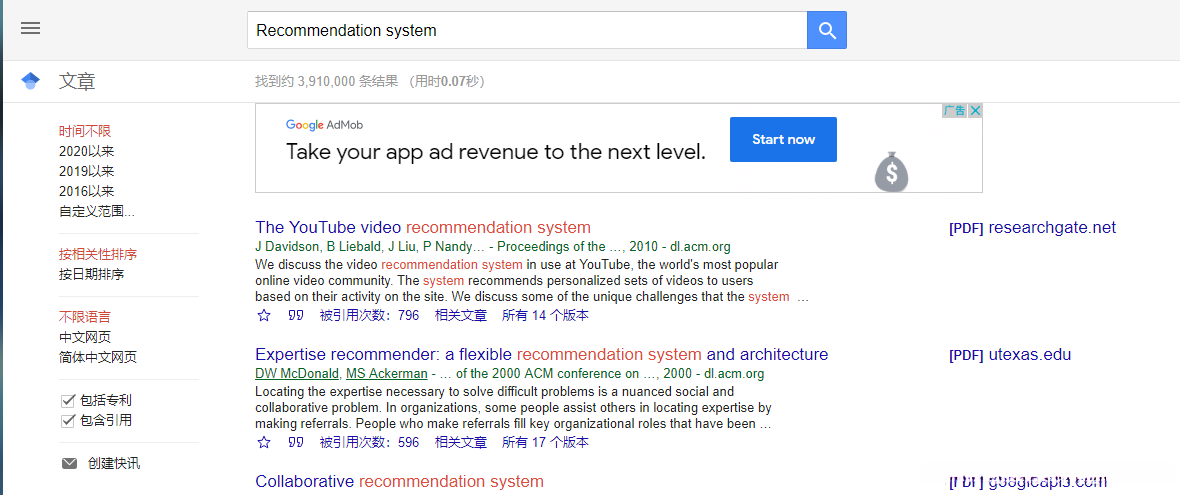Click the Google AdMob logo text
Viewport: 1180px width, 495px height.
(324, 125)
